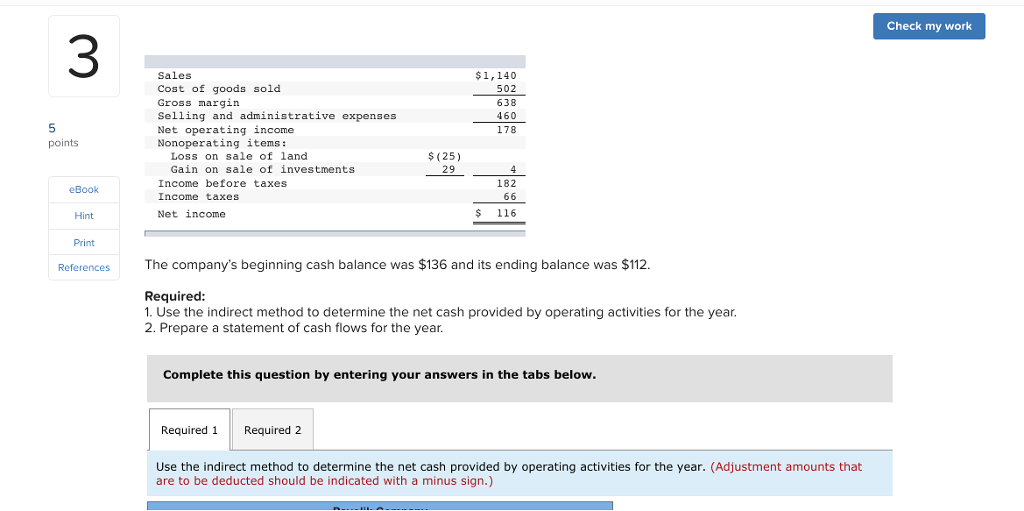Click the Sales row label
The image size is (1024, 511).
point(174,76)
